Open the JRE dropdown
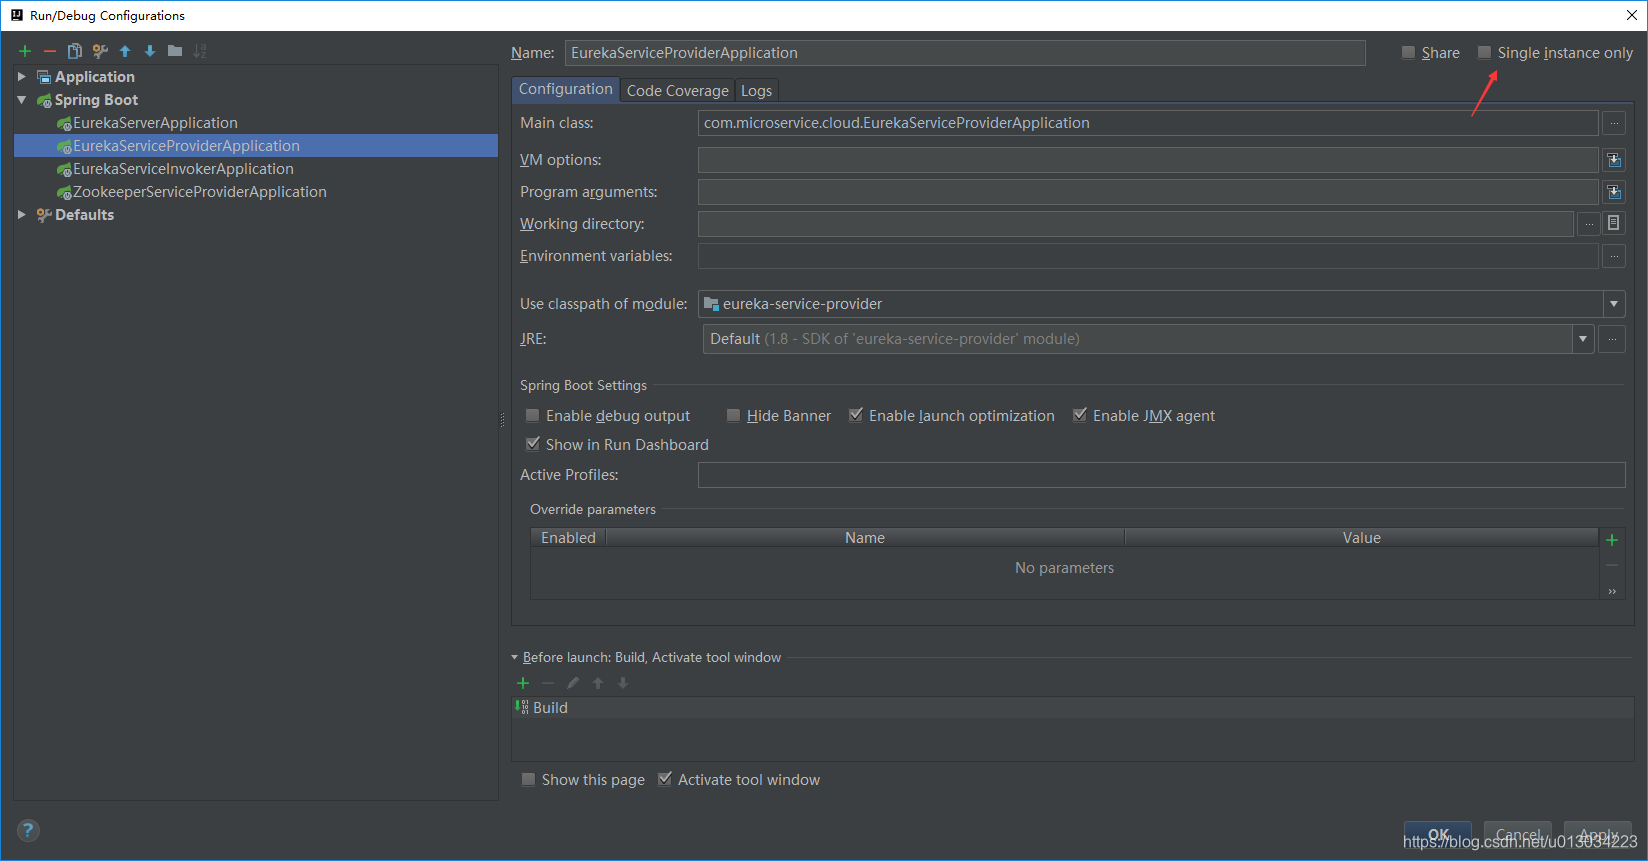Screen dimensions: 1648x861 click(x=1583, y=339)
